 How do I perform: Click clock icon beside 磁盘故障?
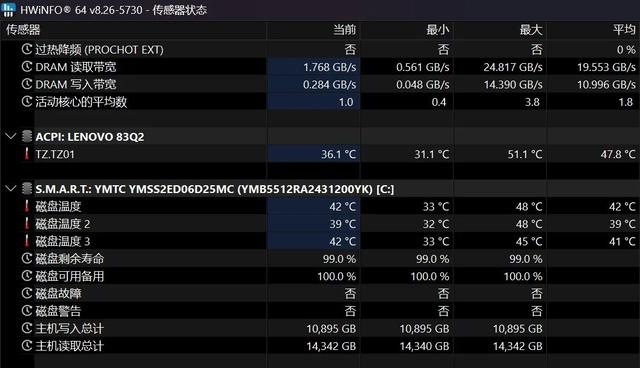click(x=27, y=293)
